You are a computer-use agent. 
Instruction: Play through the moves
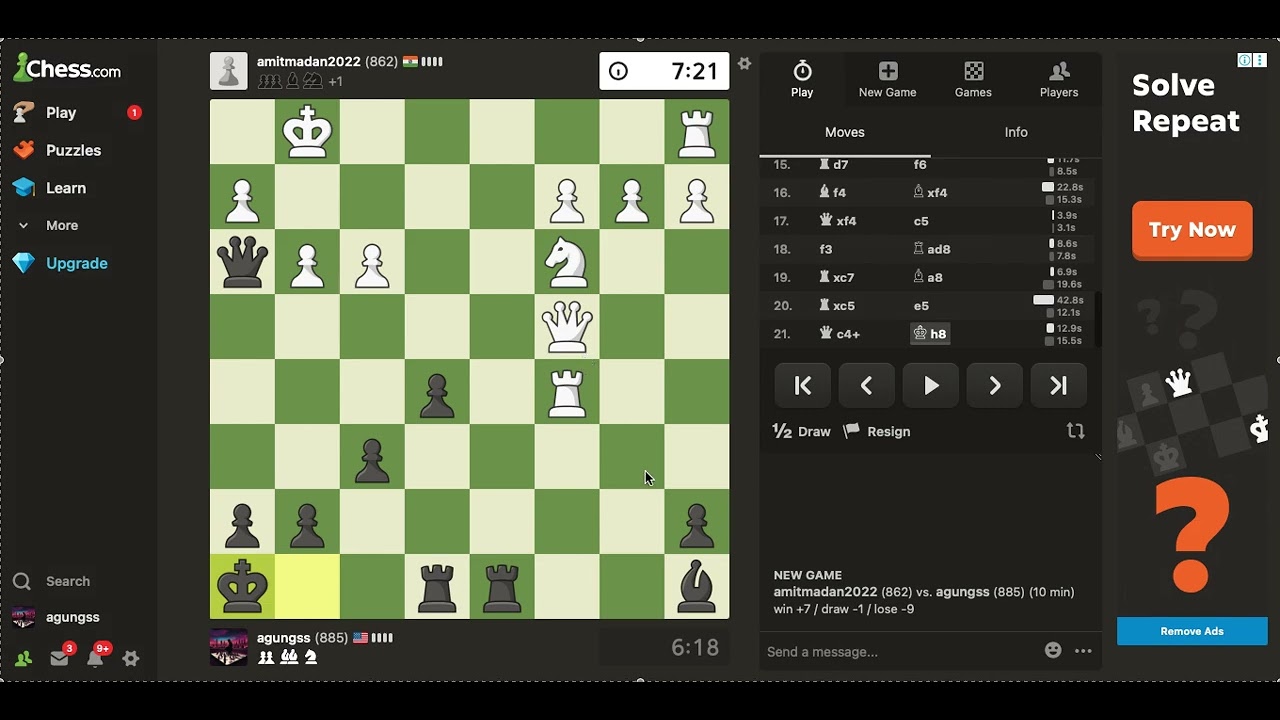tap(931, 386)
